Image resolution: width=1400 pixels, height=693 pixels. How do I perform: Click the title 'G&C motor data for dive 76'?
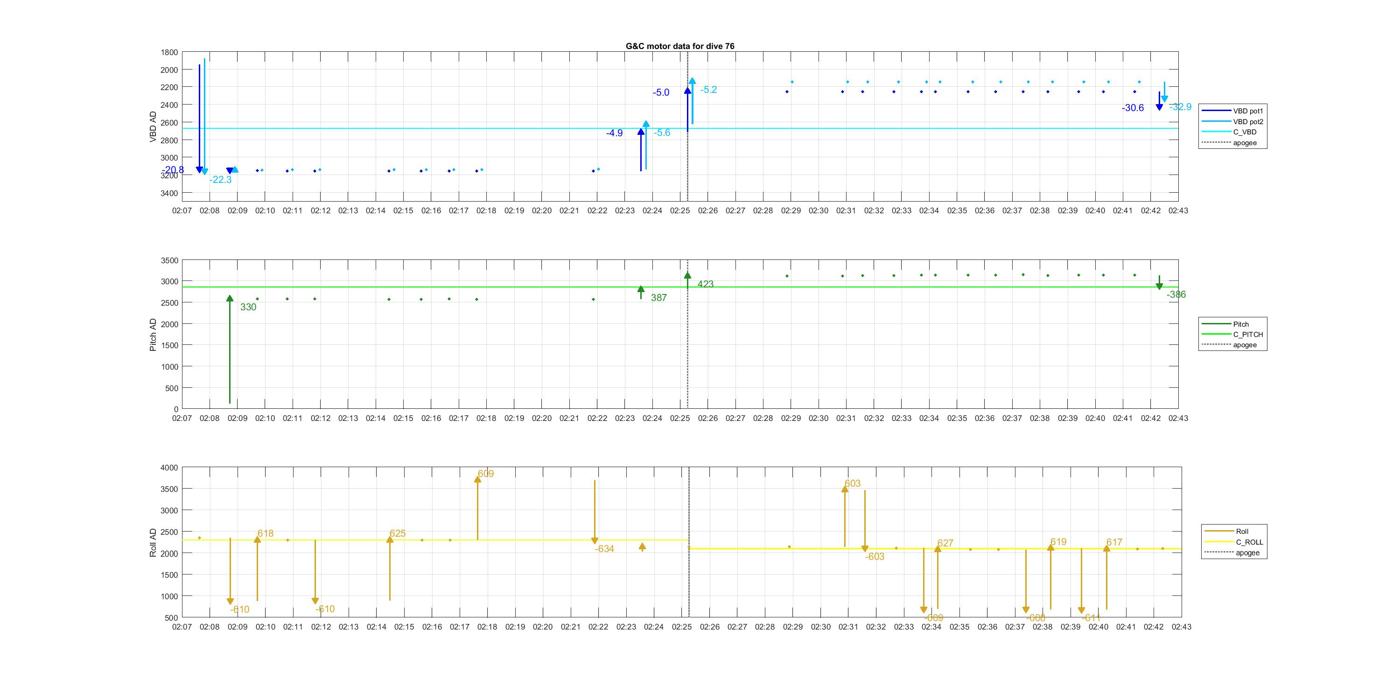680,47
